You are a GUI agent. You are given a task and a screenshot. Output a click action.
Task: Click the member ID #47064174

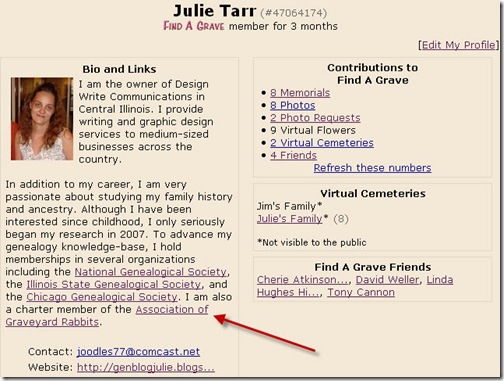[x=293, y=13]
